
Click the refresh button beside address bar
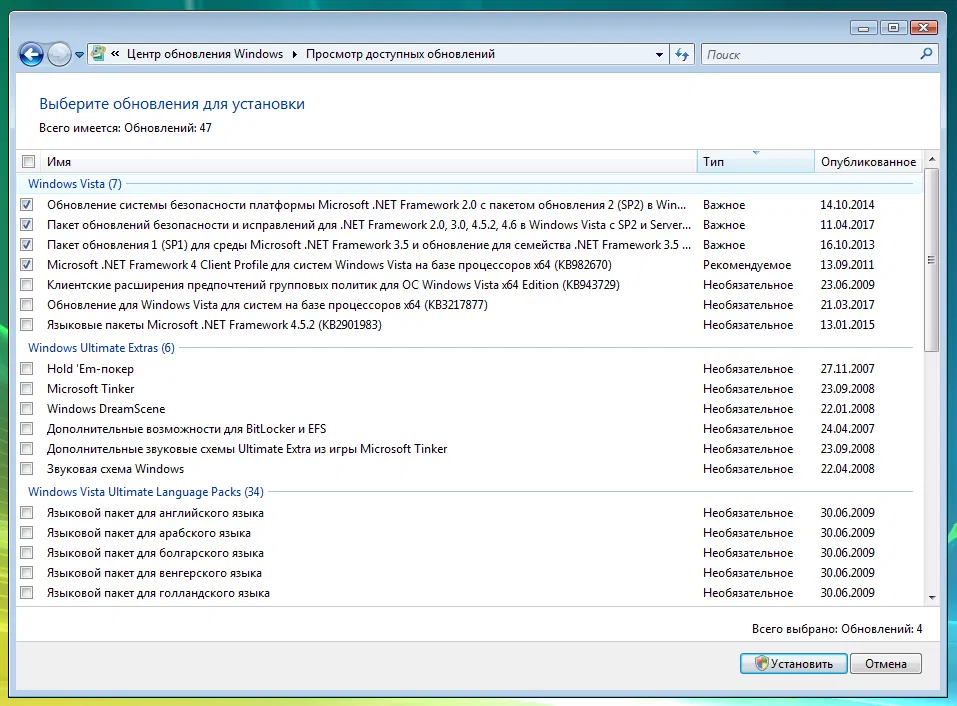(682, 54)
